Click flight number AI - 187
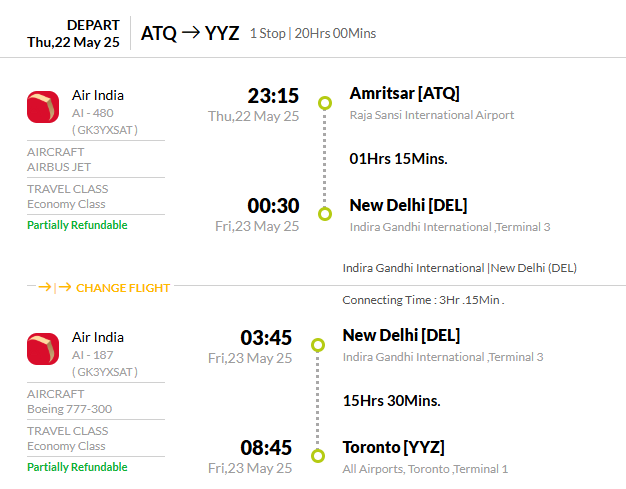 [93, 355]
